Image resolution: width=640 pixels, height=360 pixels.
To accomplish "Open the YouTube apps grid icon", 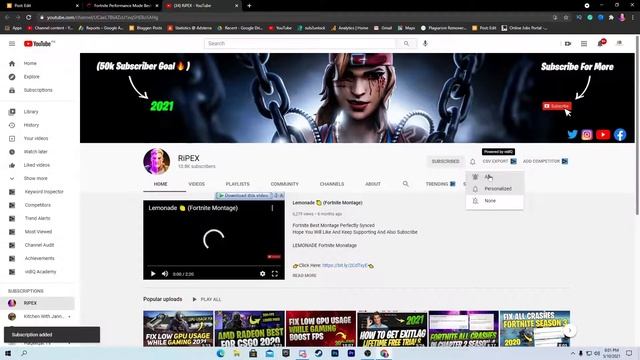I will point(584,44).
